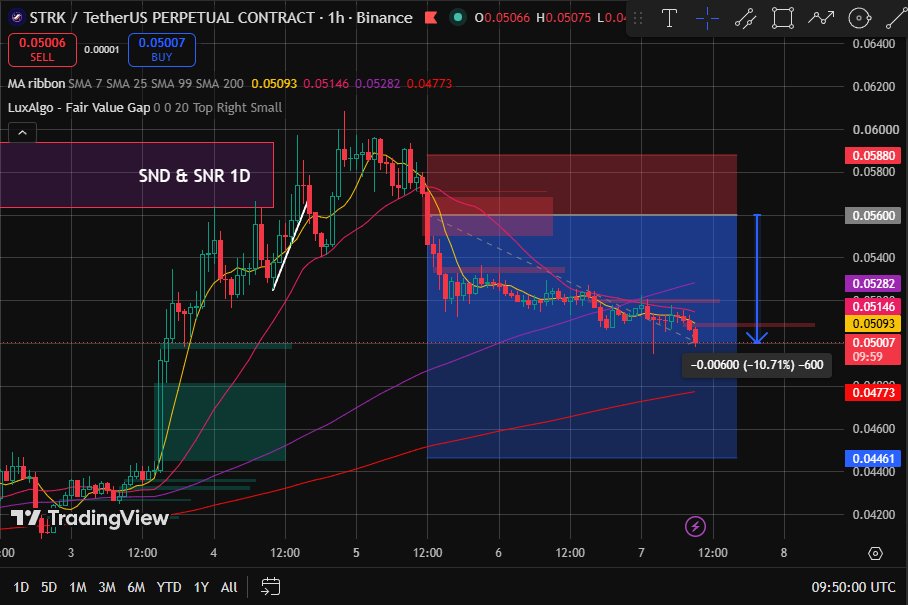Click the 0.05007 current price label

[873, 349]
